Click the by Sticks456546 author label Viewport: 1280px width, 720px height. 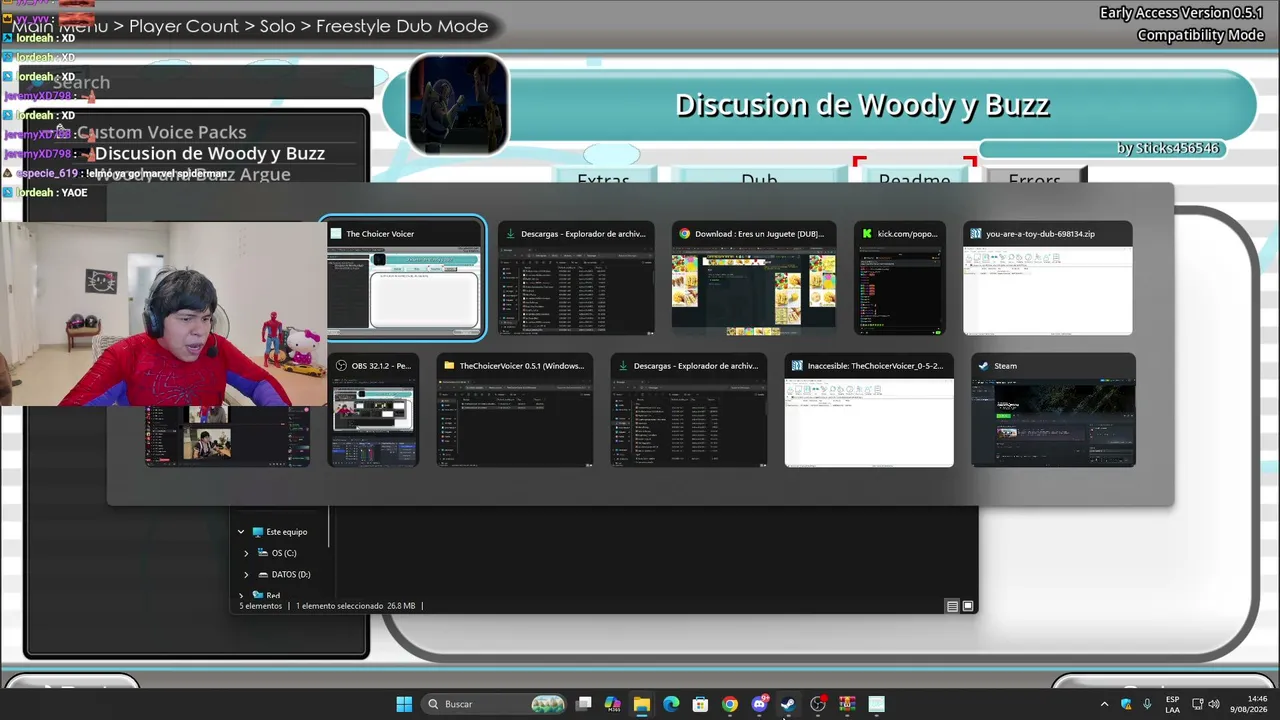1168,148
